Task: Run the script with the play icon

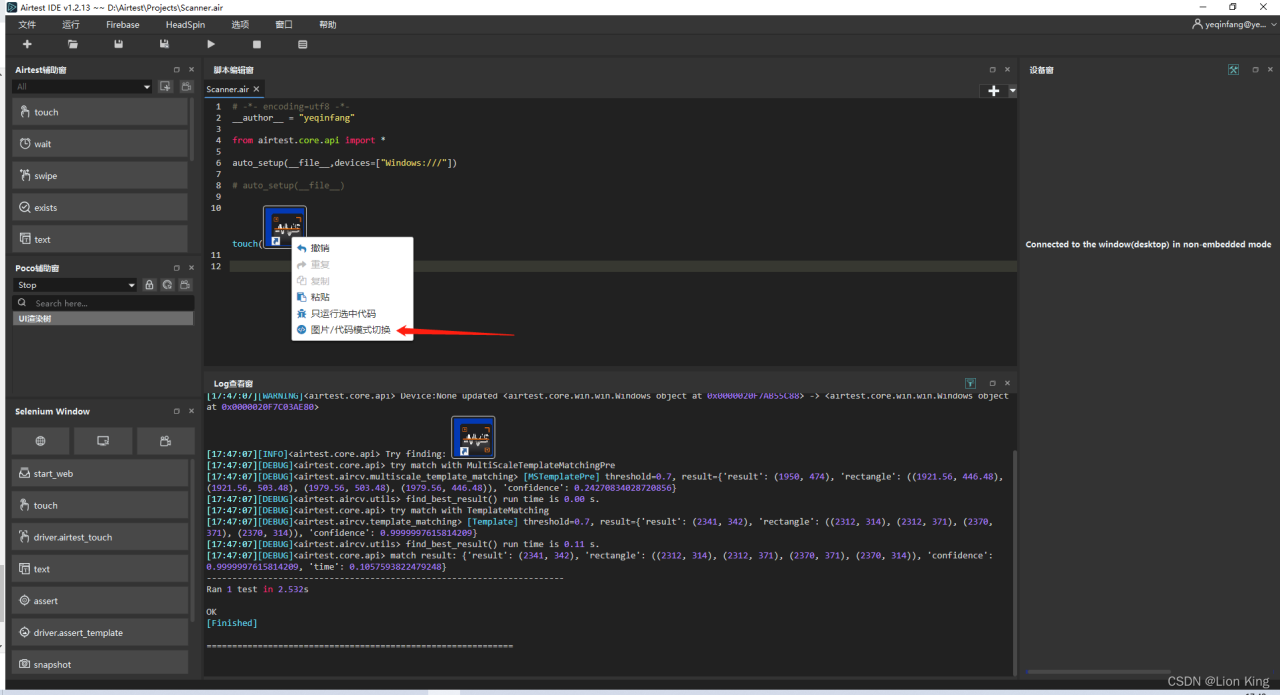Action: pyautogui.click(x=211, y=44)
